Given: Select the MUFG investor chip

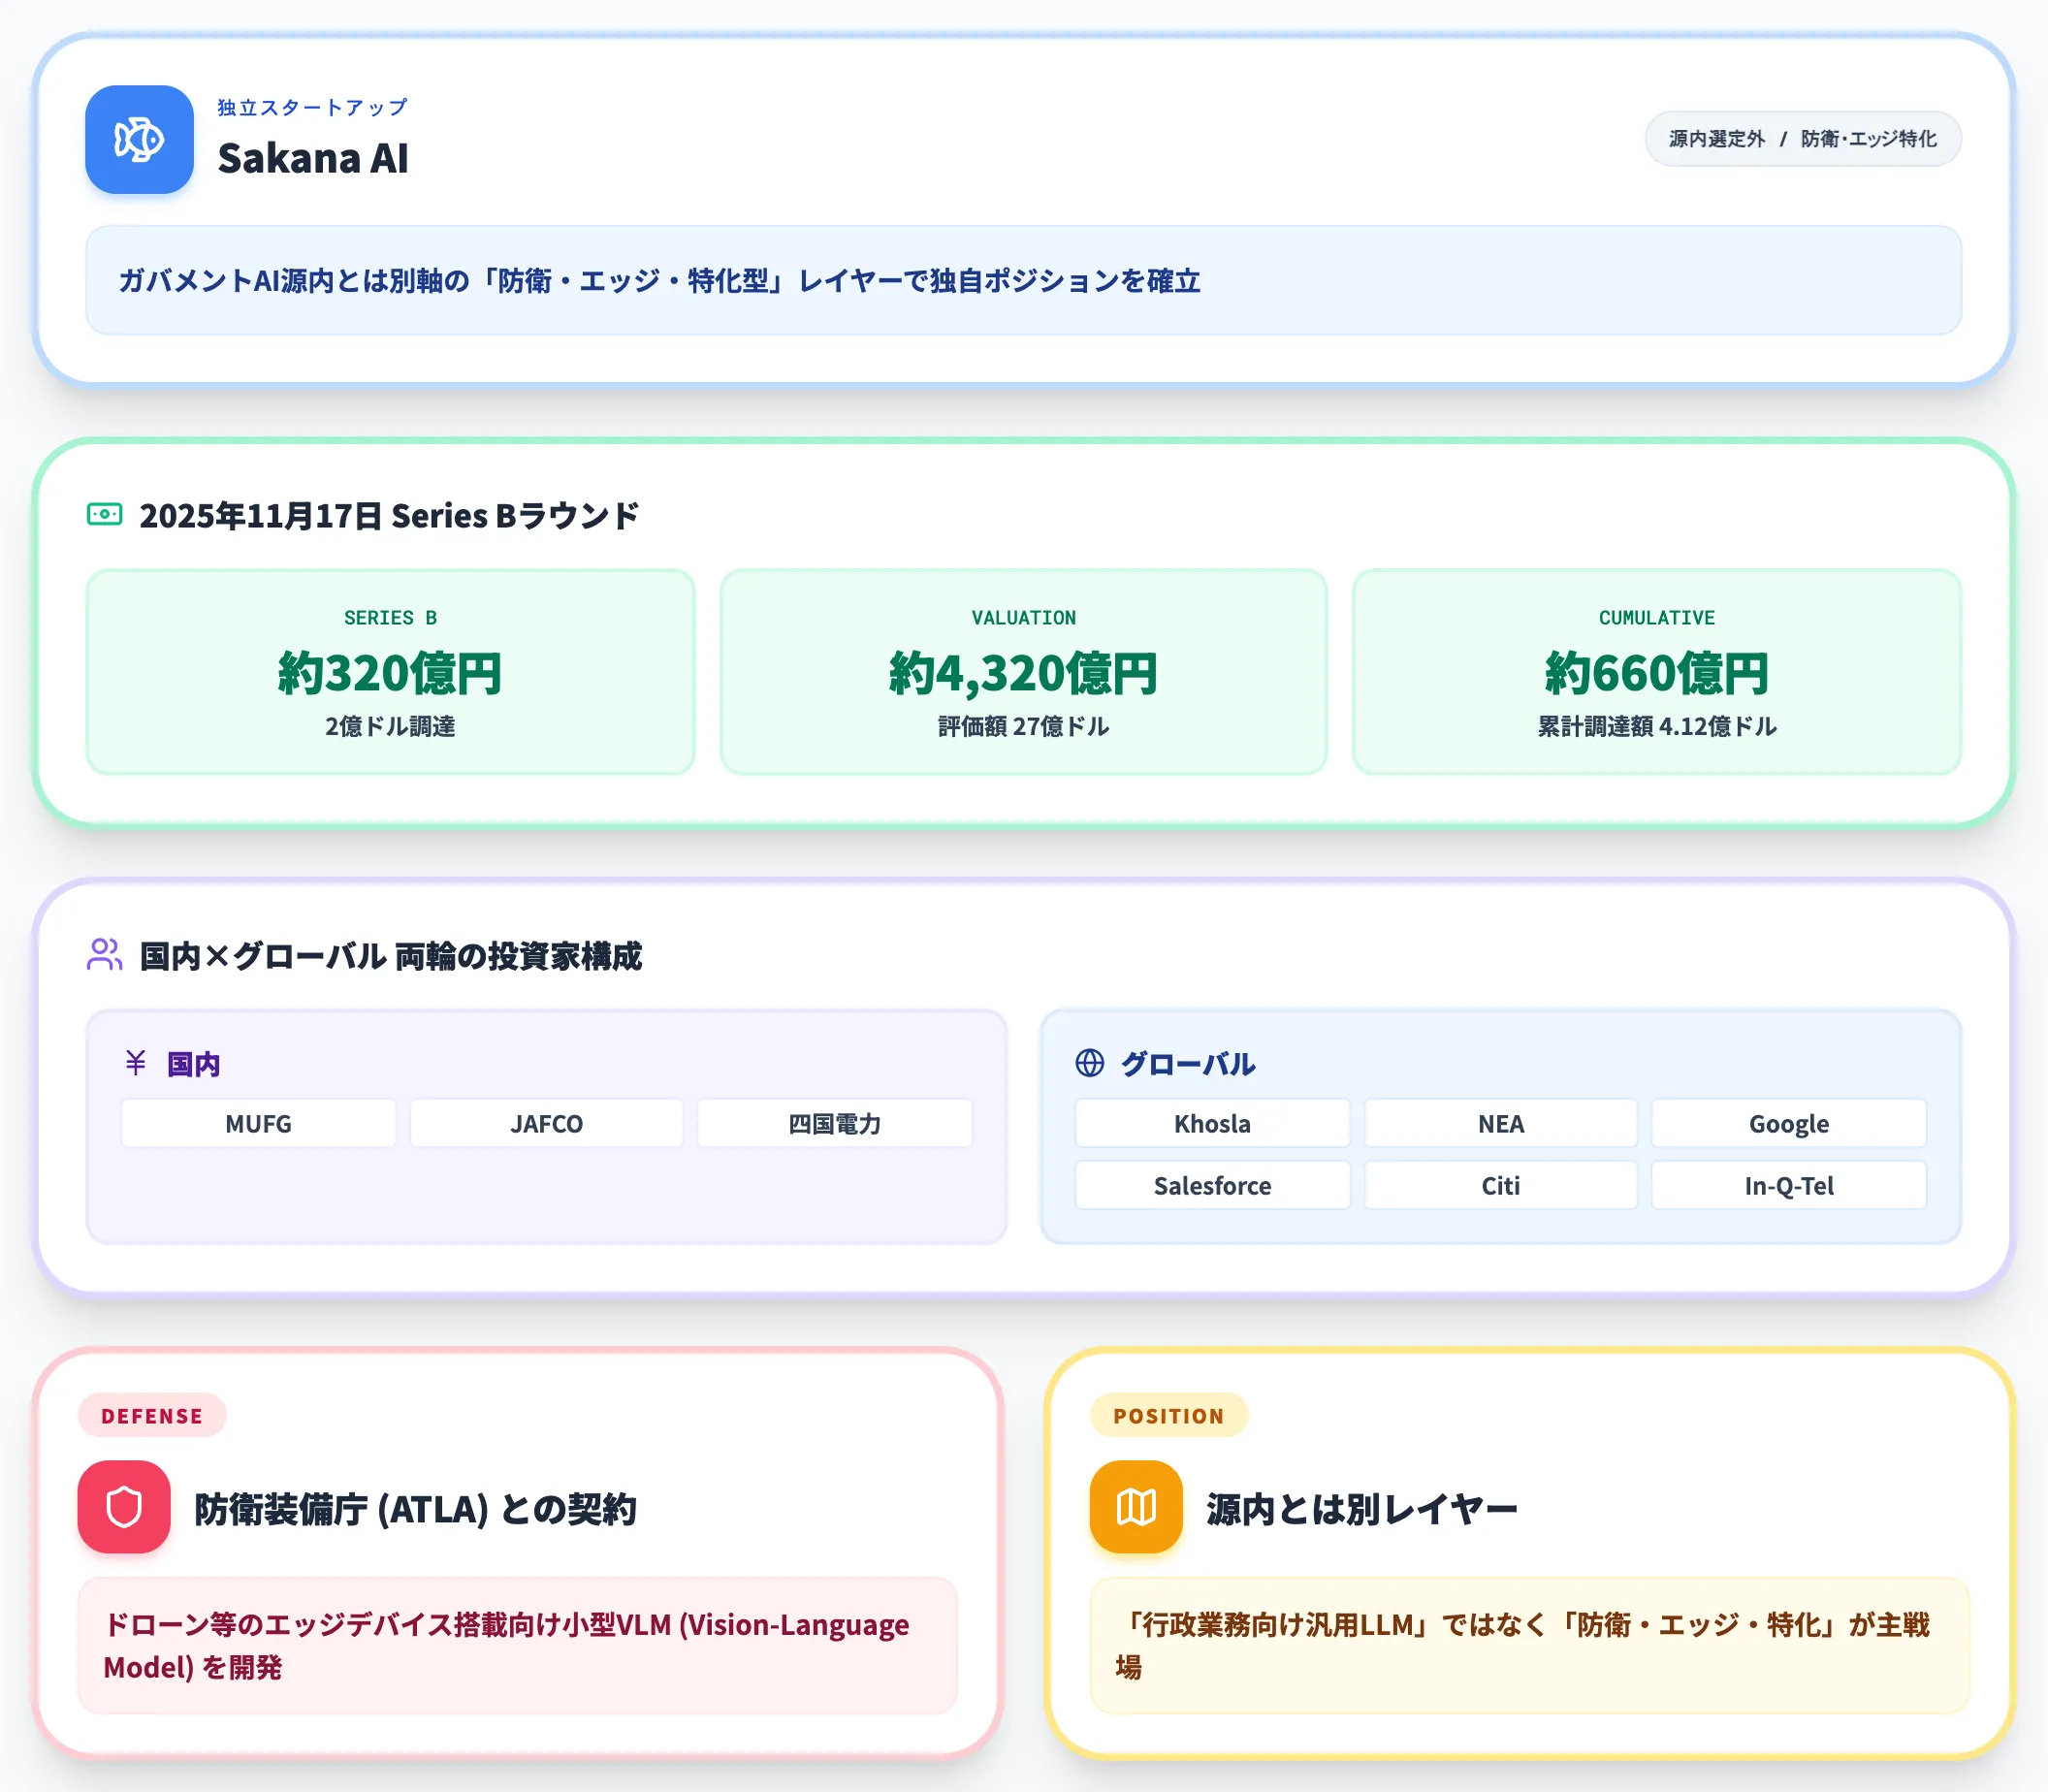Looking at the screenshot, I should (258, 1124).
